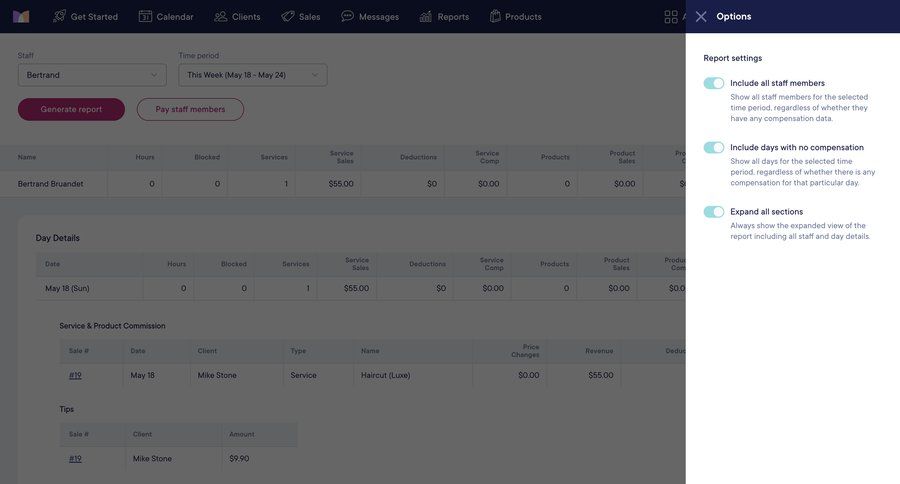Click the Options panel title
The image size is (900, 484).
(734, 17)
